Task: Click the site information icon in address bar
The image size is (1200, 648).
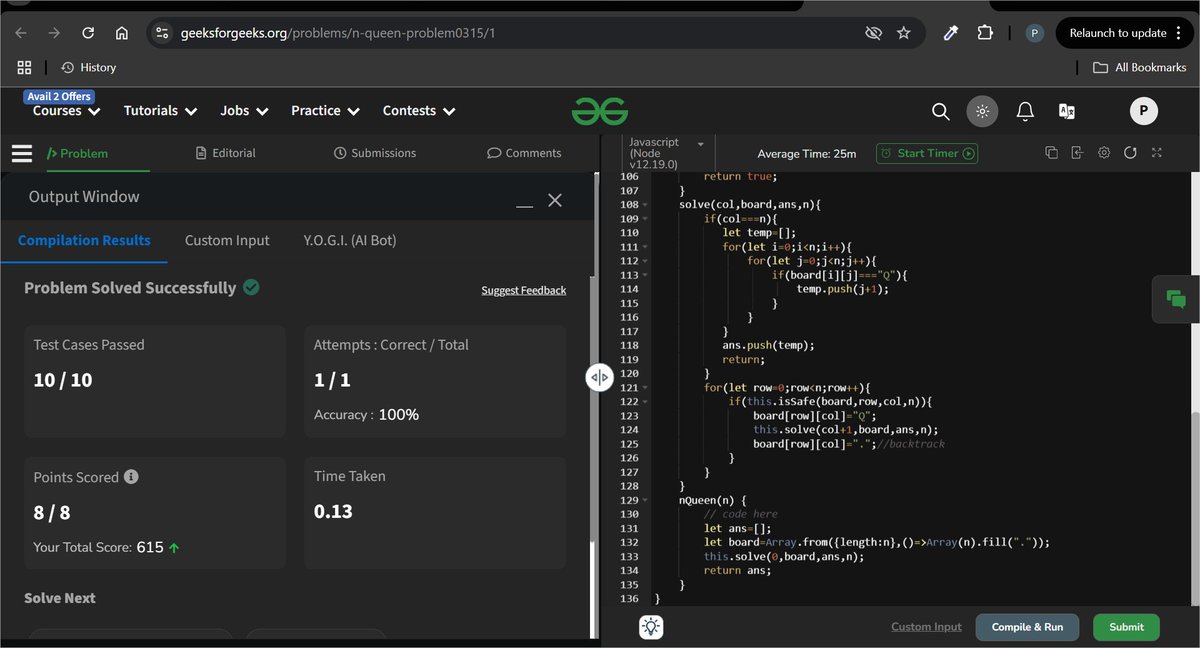Action: (x=163, y=33)
